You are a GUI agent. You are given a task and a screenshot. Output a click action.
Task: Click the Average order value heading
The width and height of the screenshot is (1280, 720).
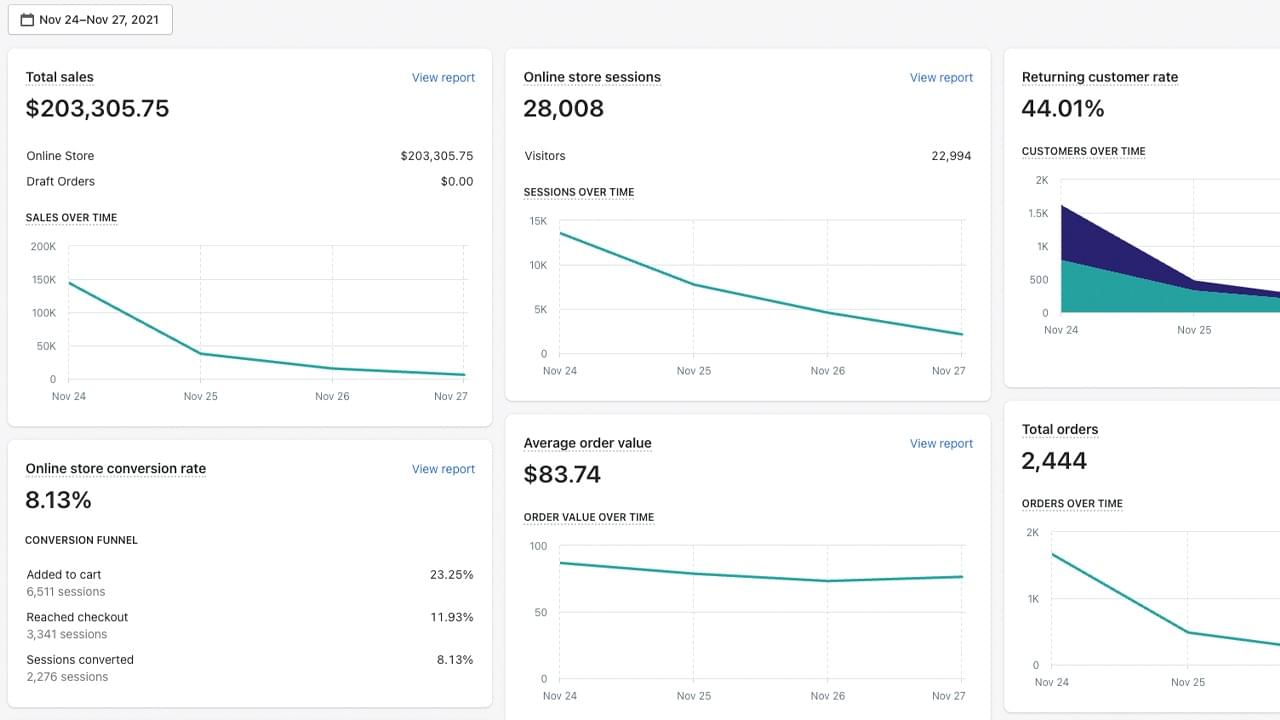click(x=587, y=444)
